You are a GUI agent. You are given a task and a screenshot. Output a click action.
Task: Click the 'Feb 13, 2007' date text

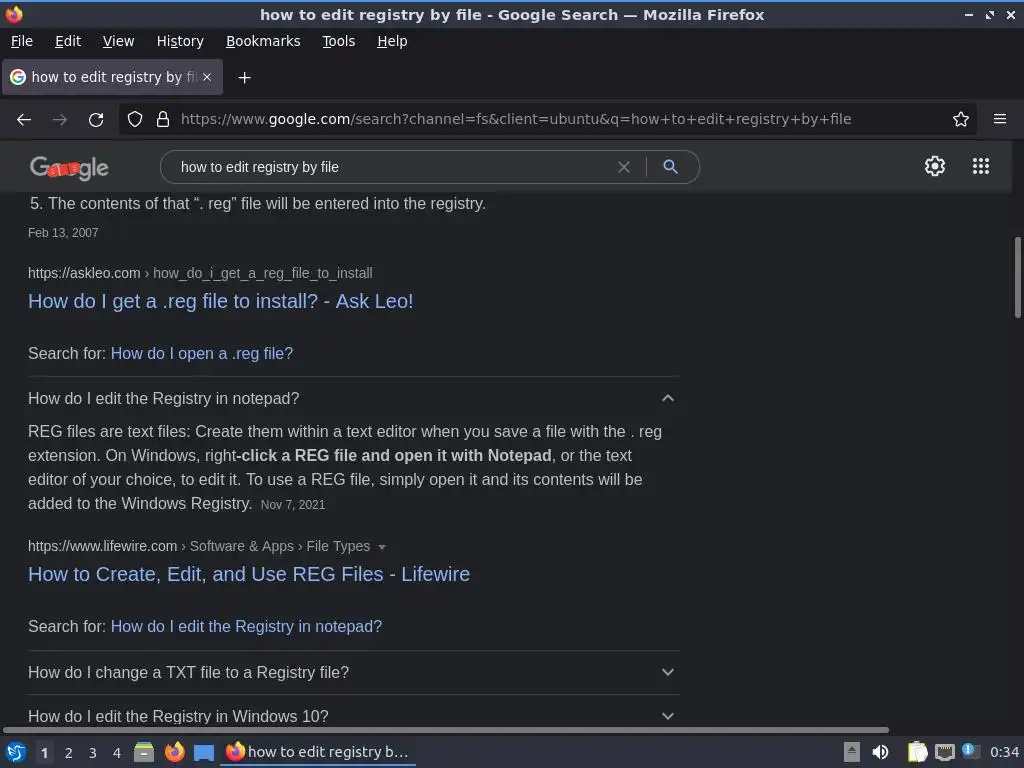pos(63,232)
